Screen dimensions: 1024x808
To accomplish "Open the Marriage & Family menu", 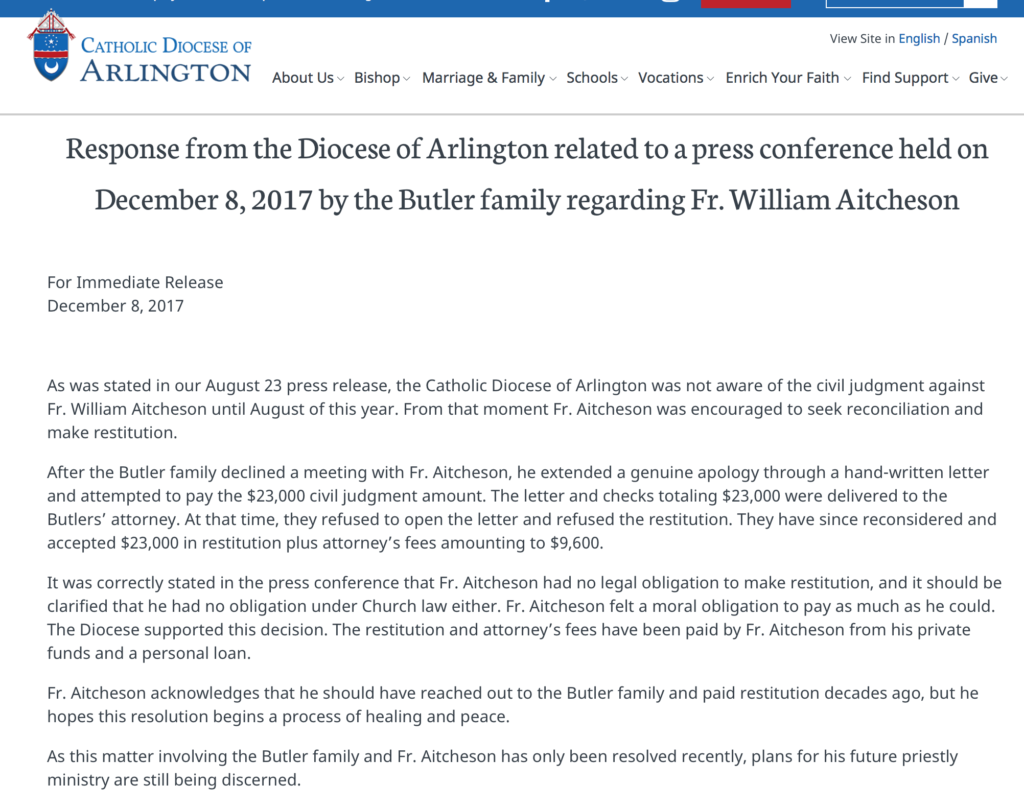I will (489, 78).
